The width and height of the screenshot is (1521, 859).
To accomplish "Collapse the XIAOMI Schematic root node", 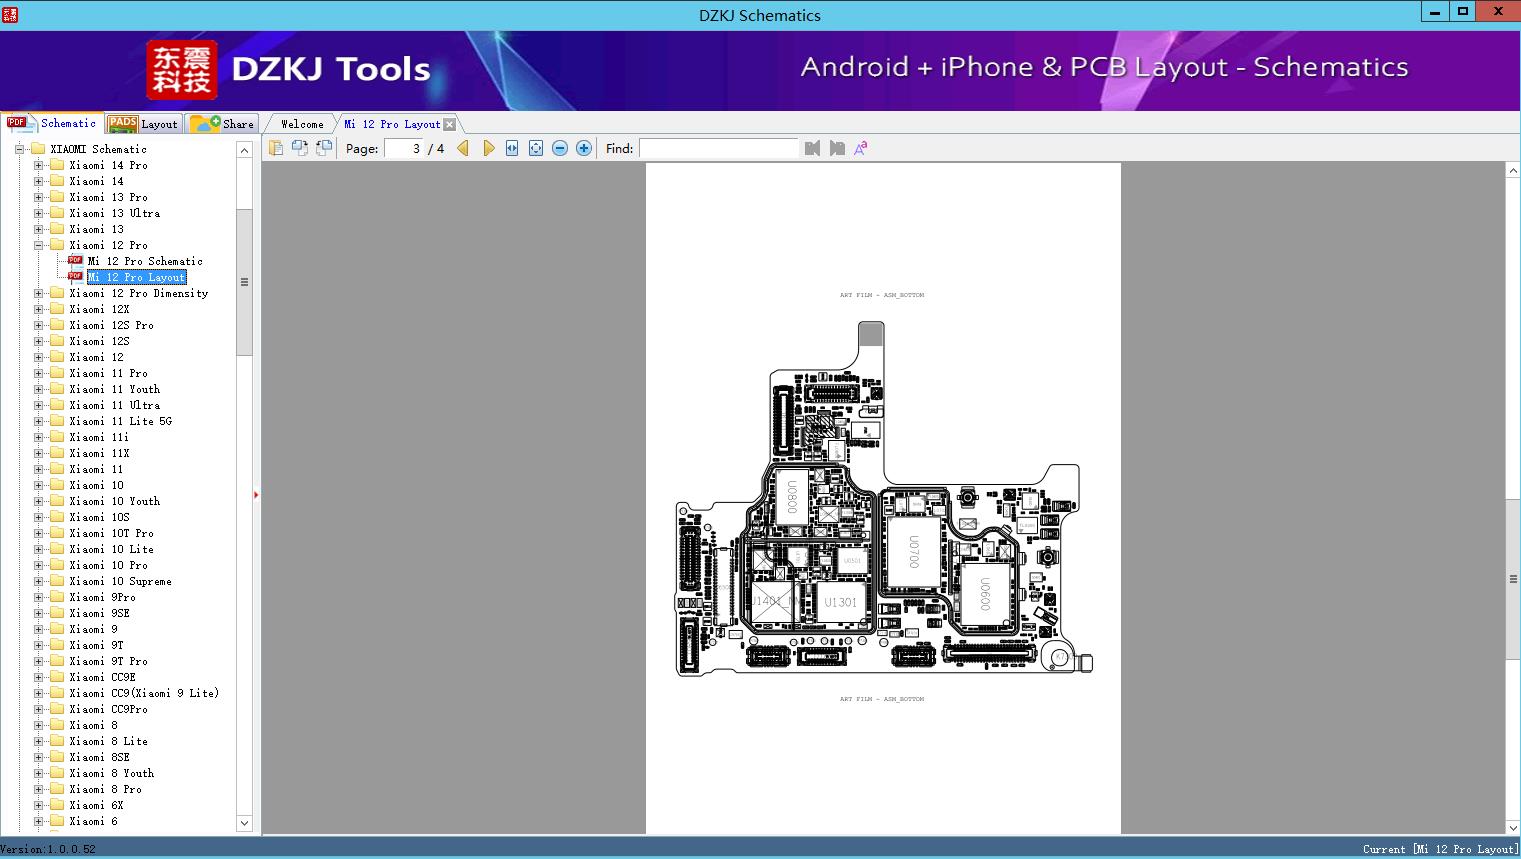I will click(x=19, y=149).
